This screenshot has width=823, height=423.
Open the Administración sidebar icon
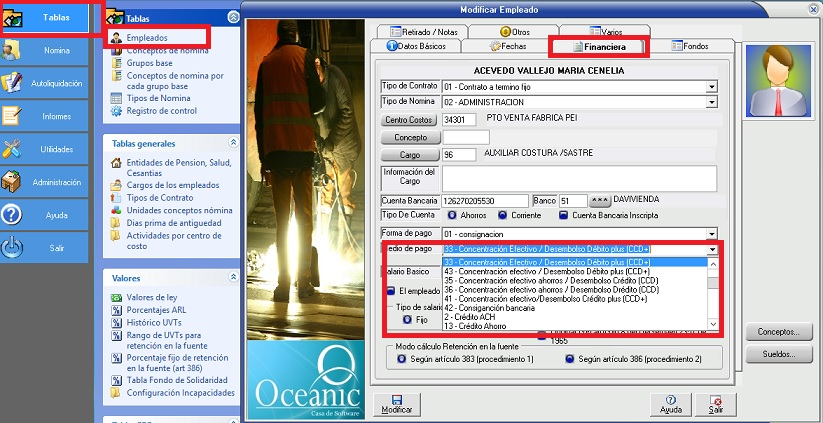(x=13, y=182)
